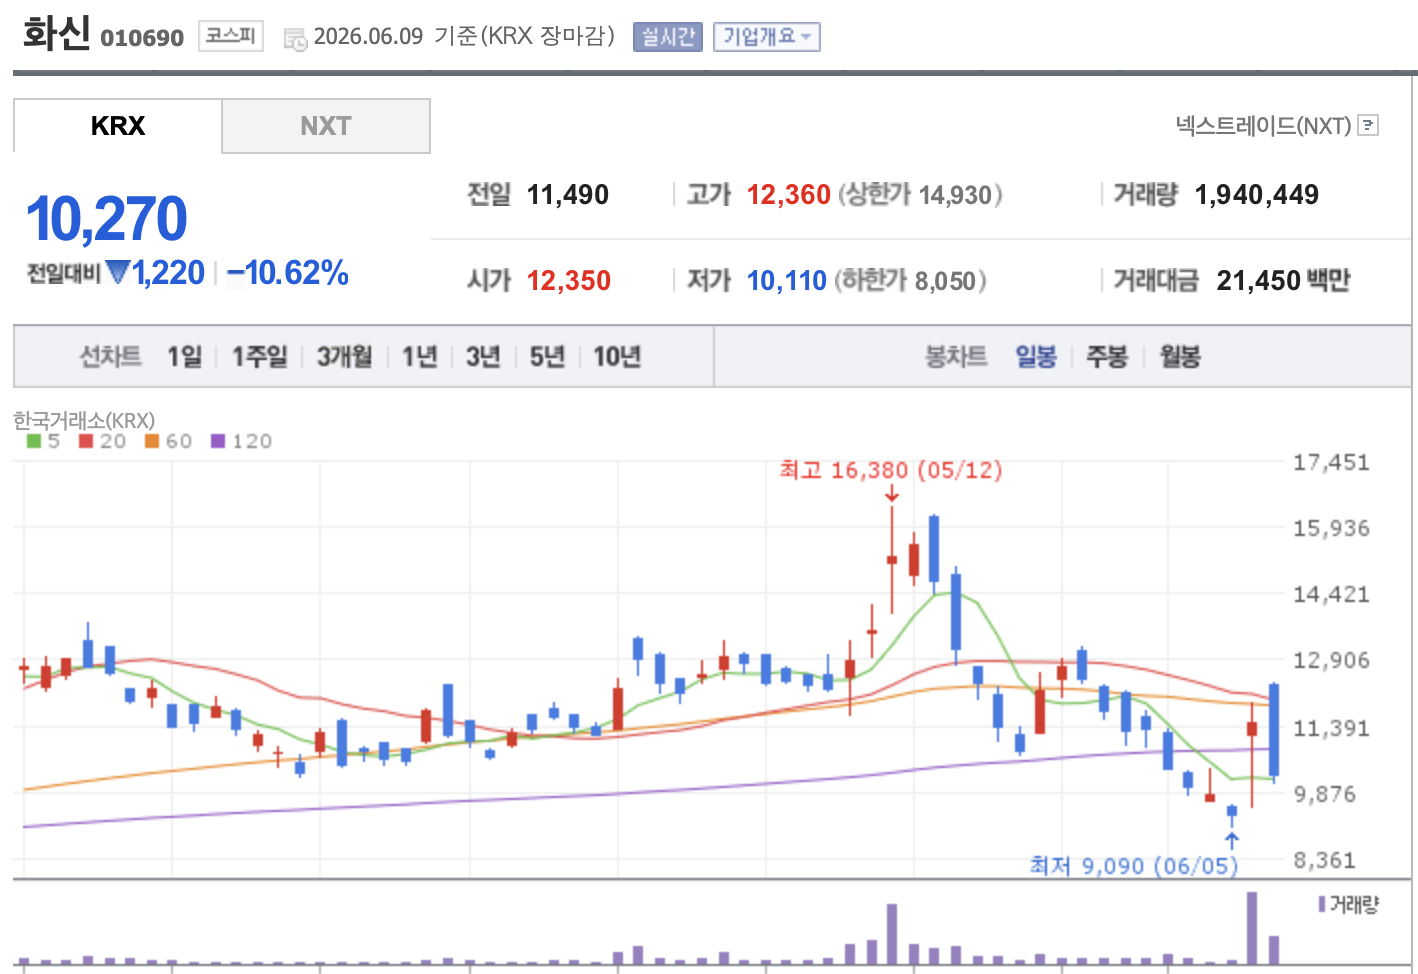Click the 넥스트레이드(NXT) help icon
Viewport: 1418px width, 974px height.
1369,125
